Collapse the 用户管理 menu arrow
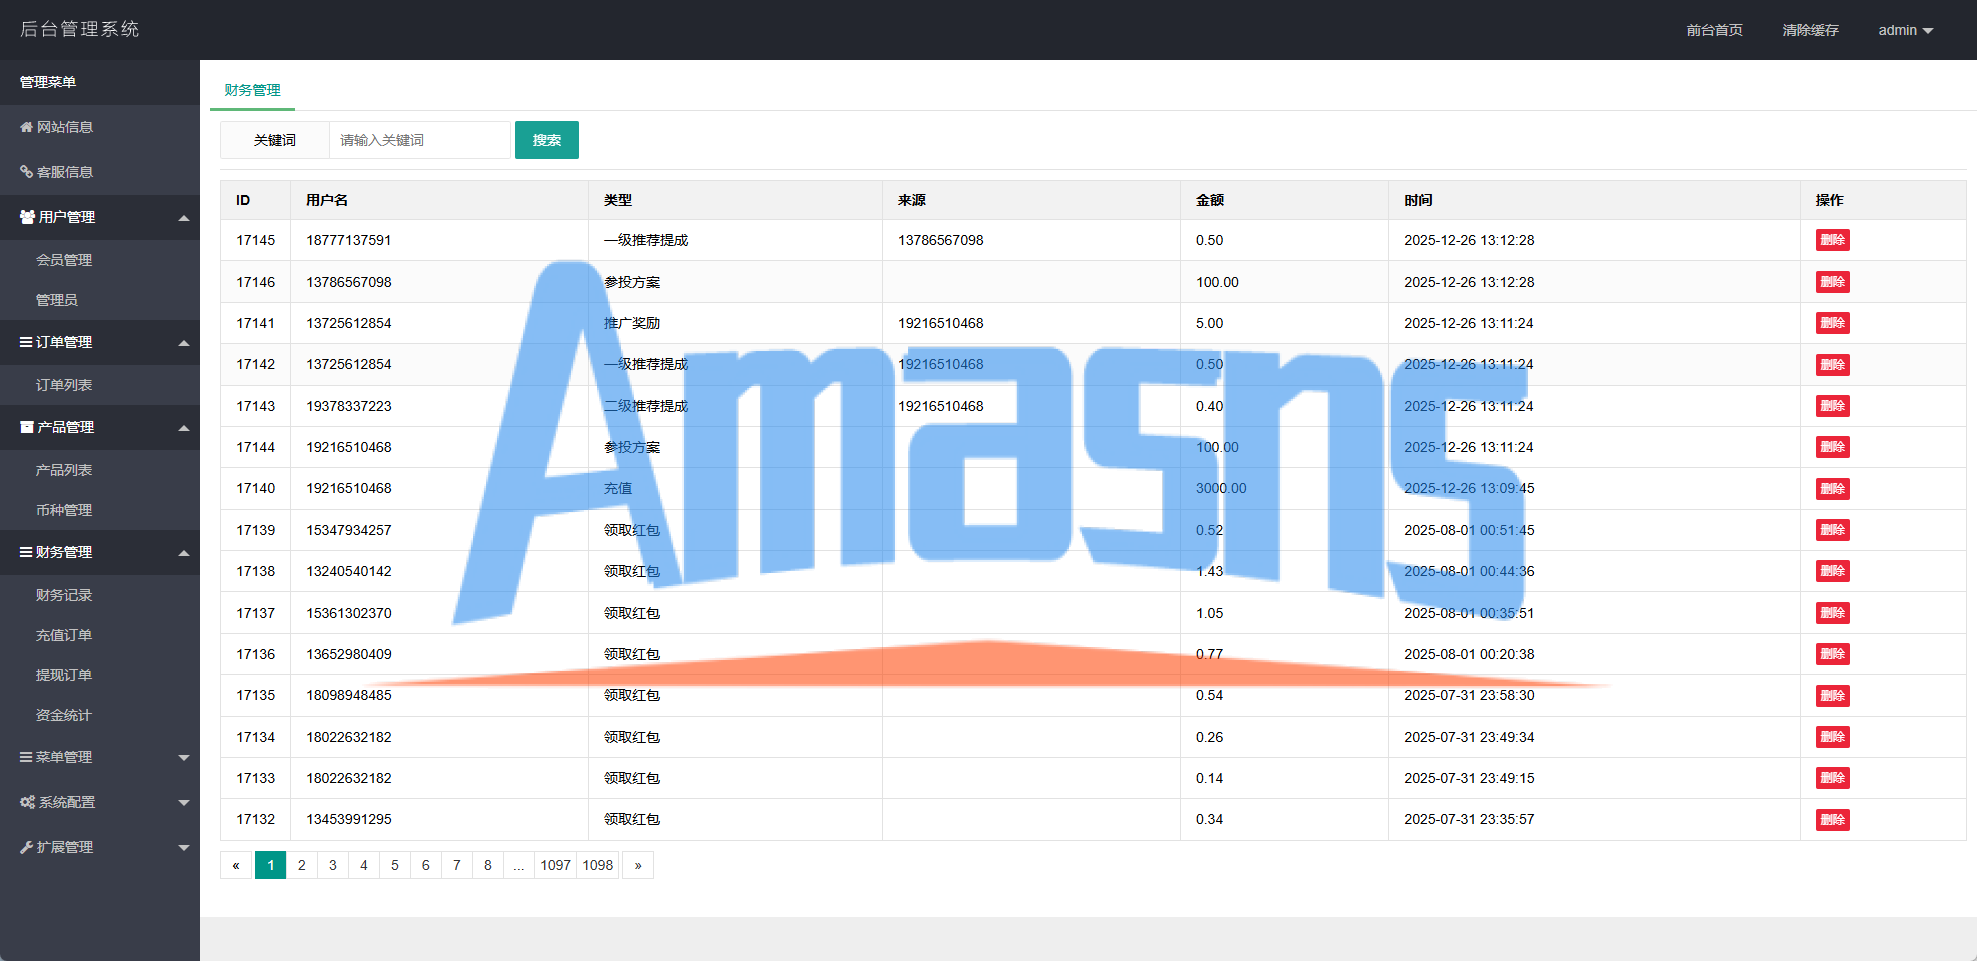1977x961 pixels. coord(184,218)
